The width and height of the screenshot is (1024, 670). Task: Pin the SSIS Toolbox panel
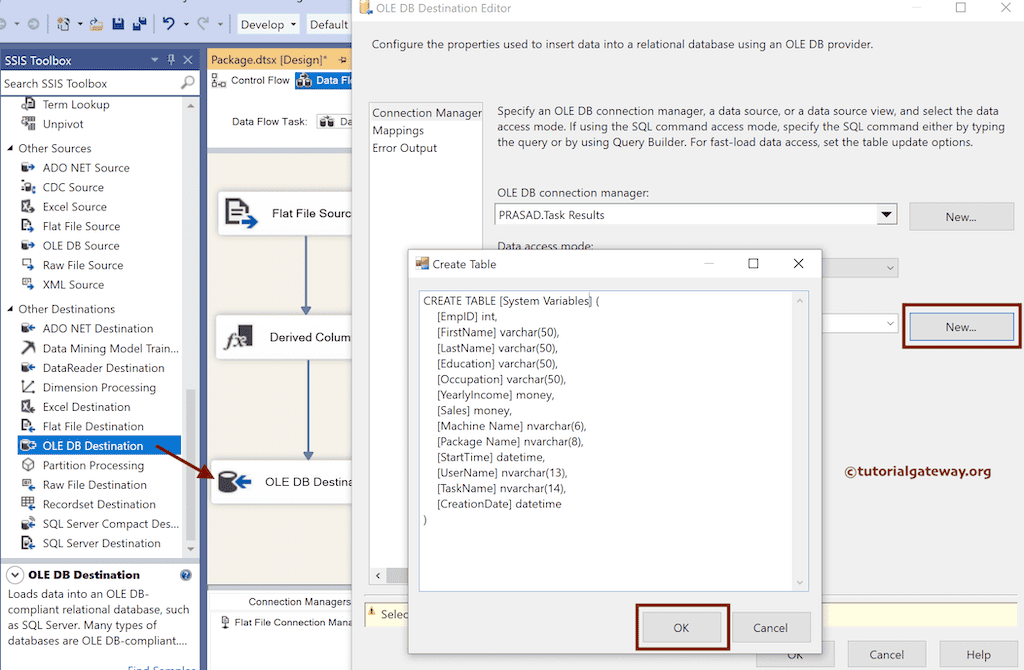coord(171,59)
